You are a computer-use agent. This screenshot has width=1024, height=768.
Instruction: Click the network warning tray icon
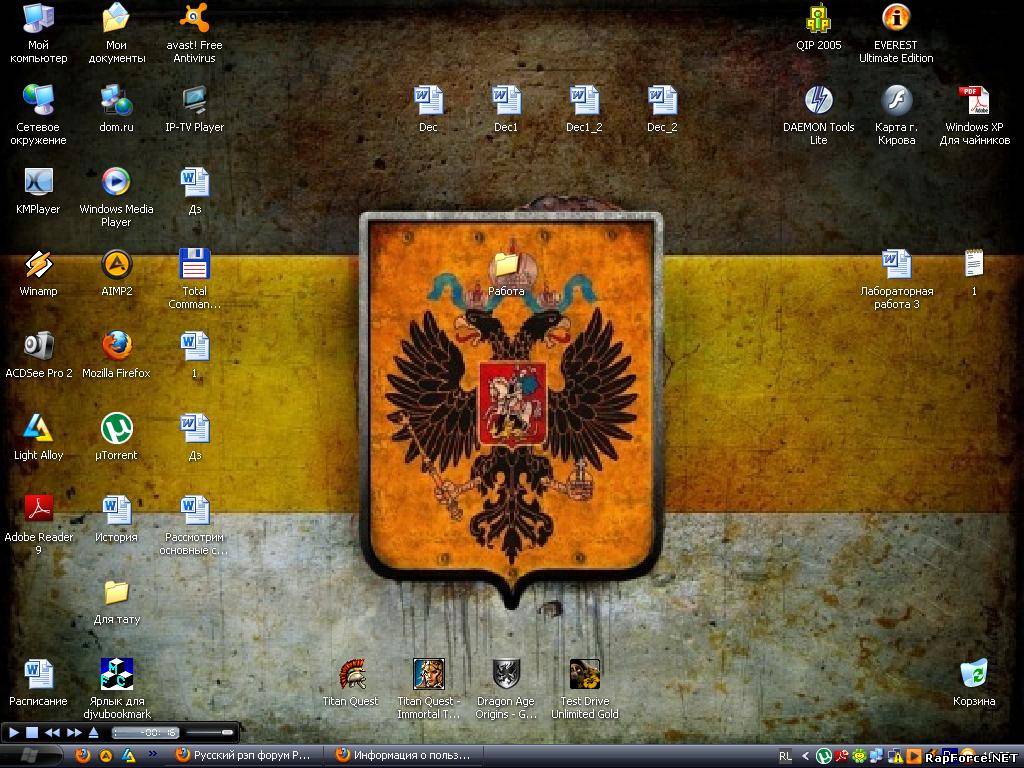point(896,756)
